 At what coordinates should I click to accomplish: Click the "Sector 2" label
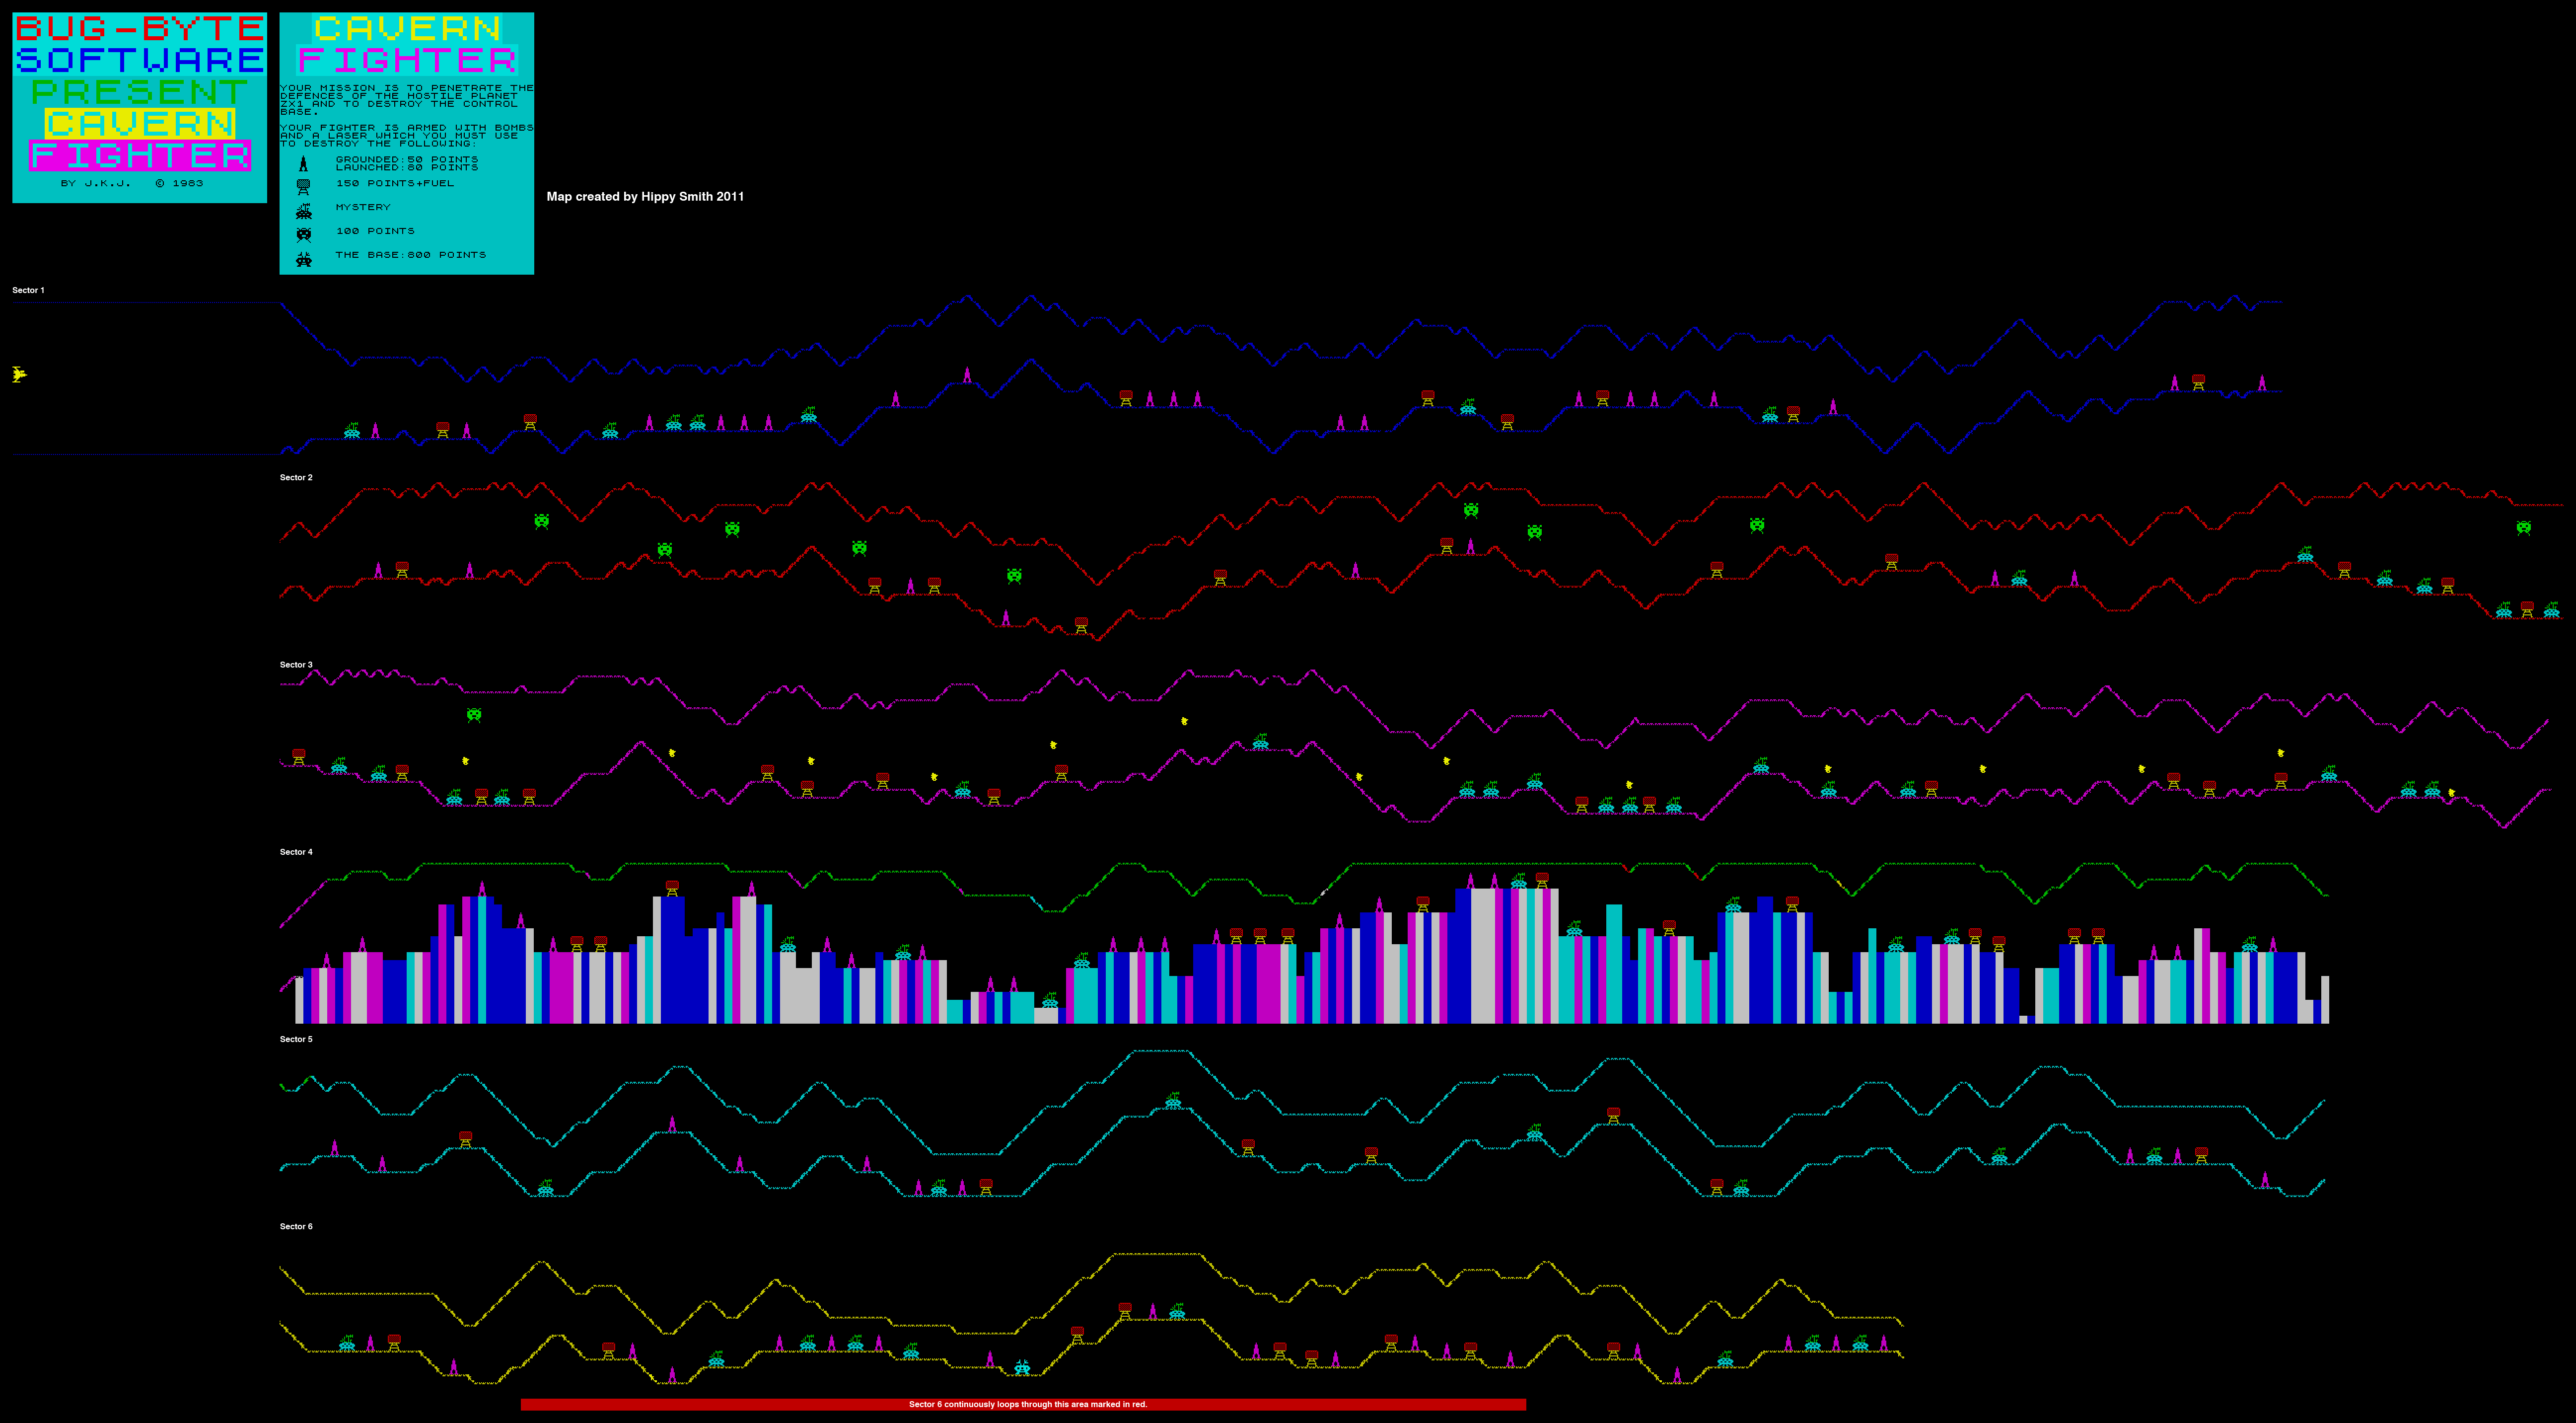pyautogui.click(x=296, y=477)
